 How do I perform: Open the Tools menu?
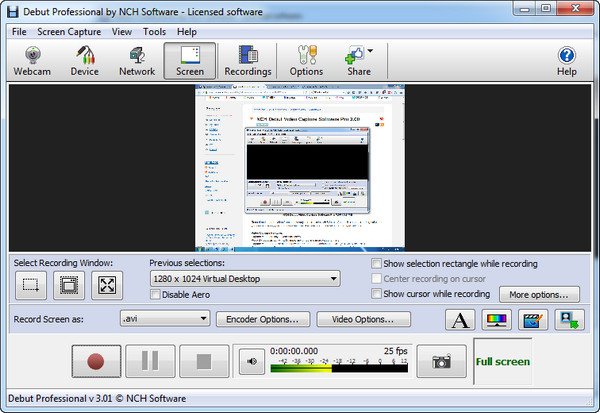pos(154,32)
